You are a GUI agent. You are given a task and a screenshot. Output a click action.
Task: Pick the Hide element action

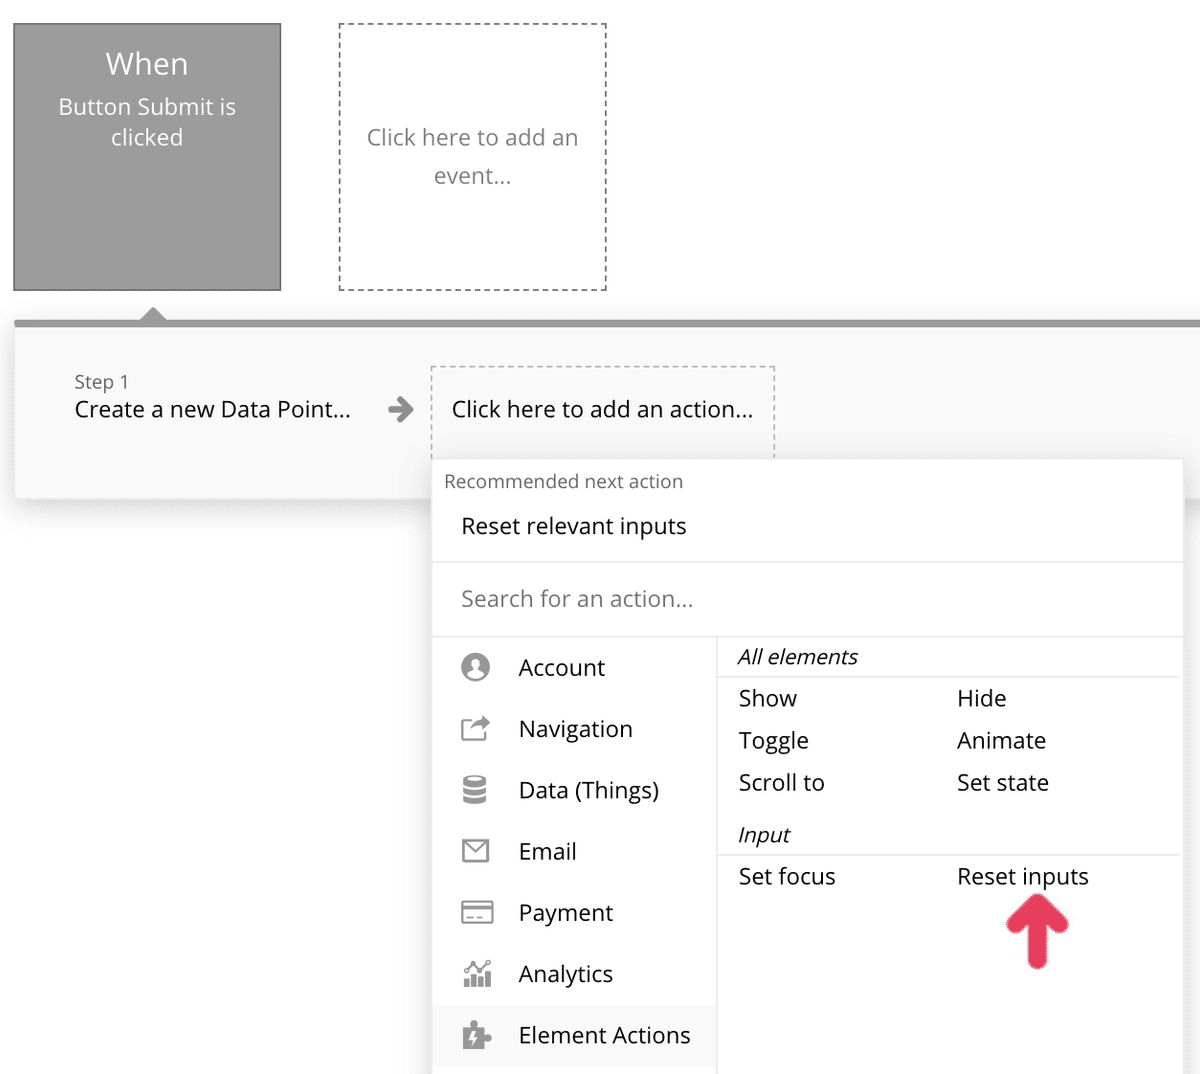(981, 698)
